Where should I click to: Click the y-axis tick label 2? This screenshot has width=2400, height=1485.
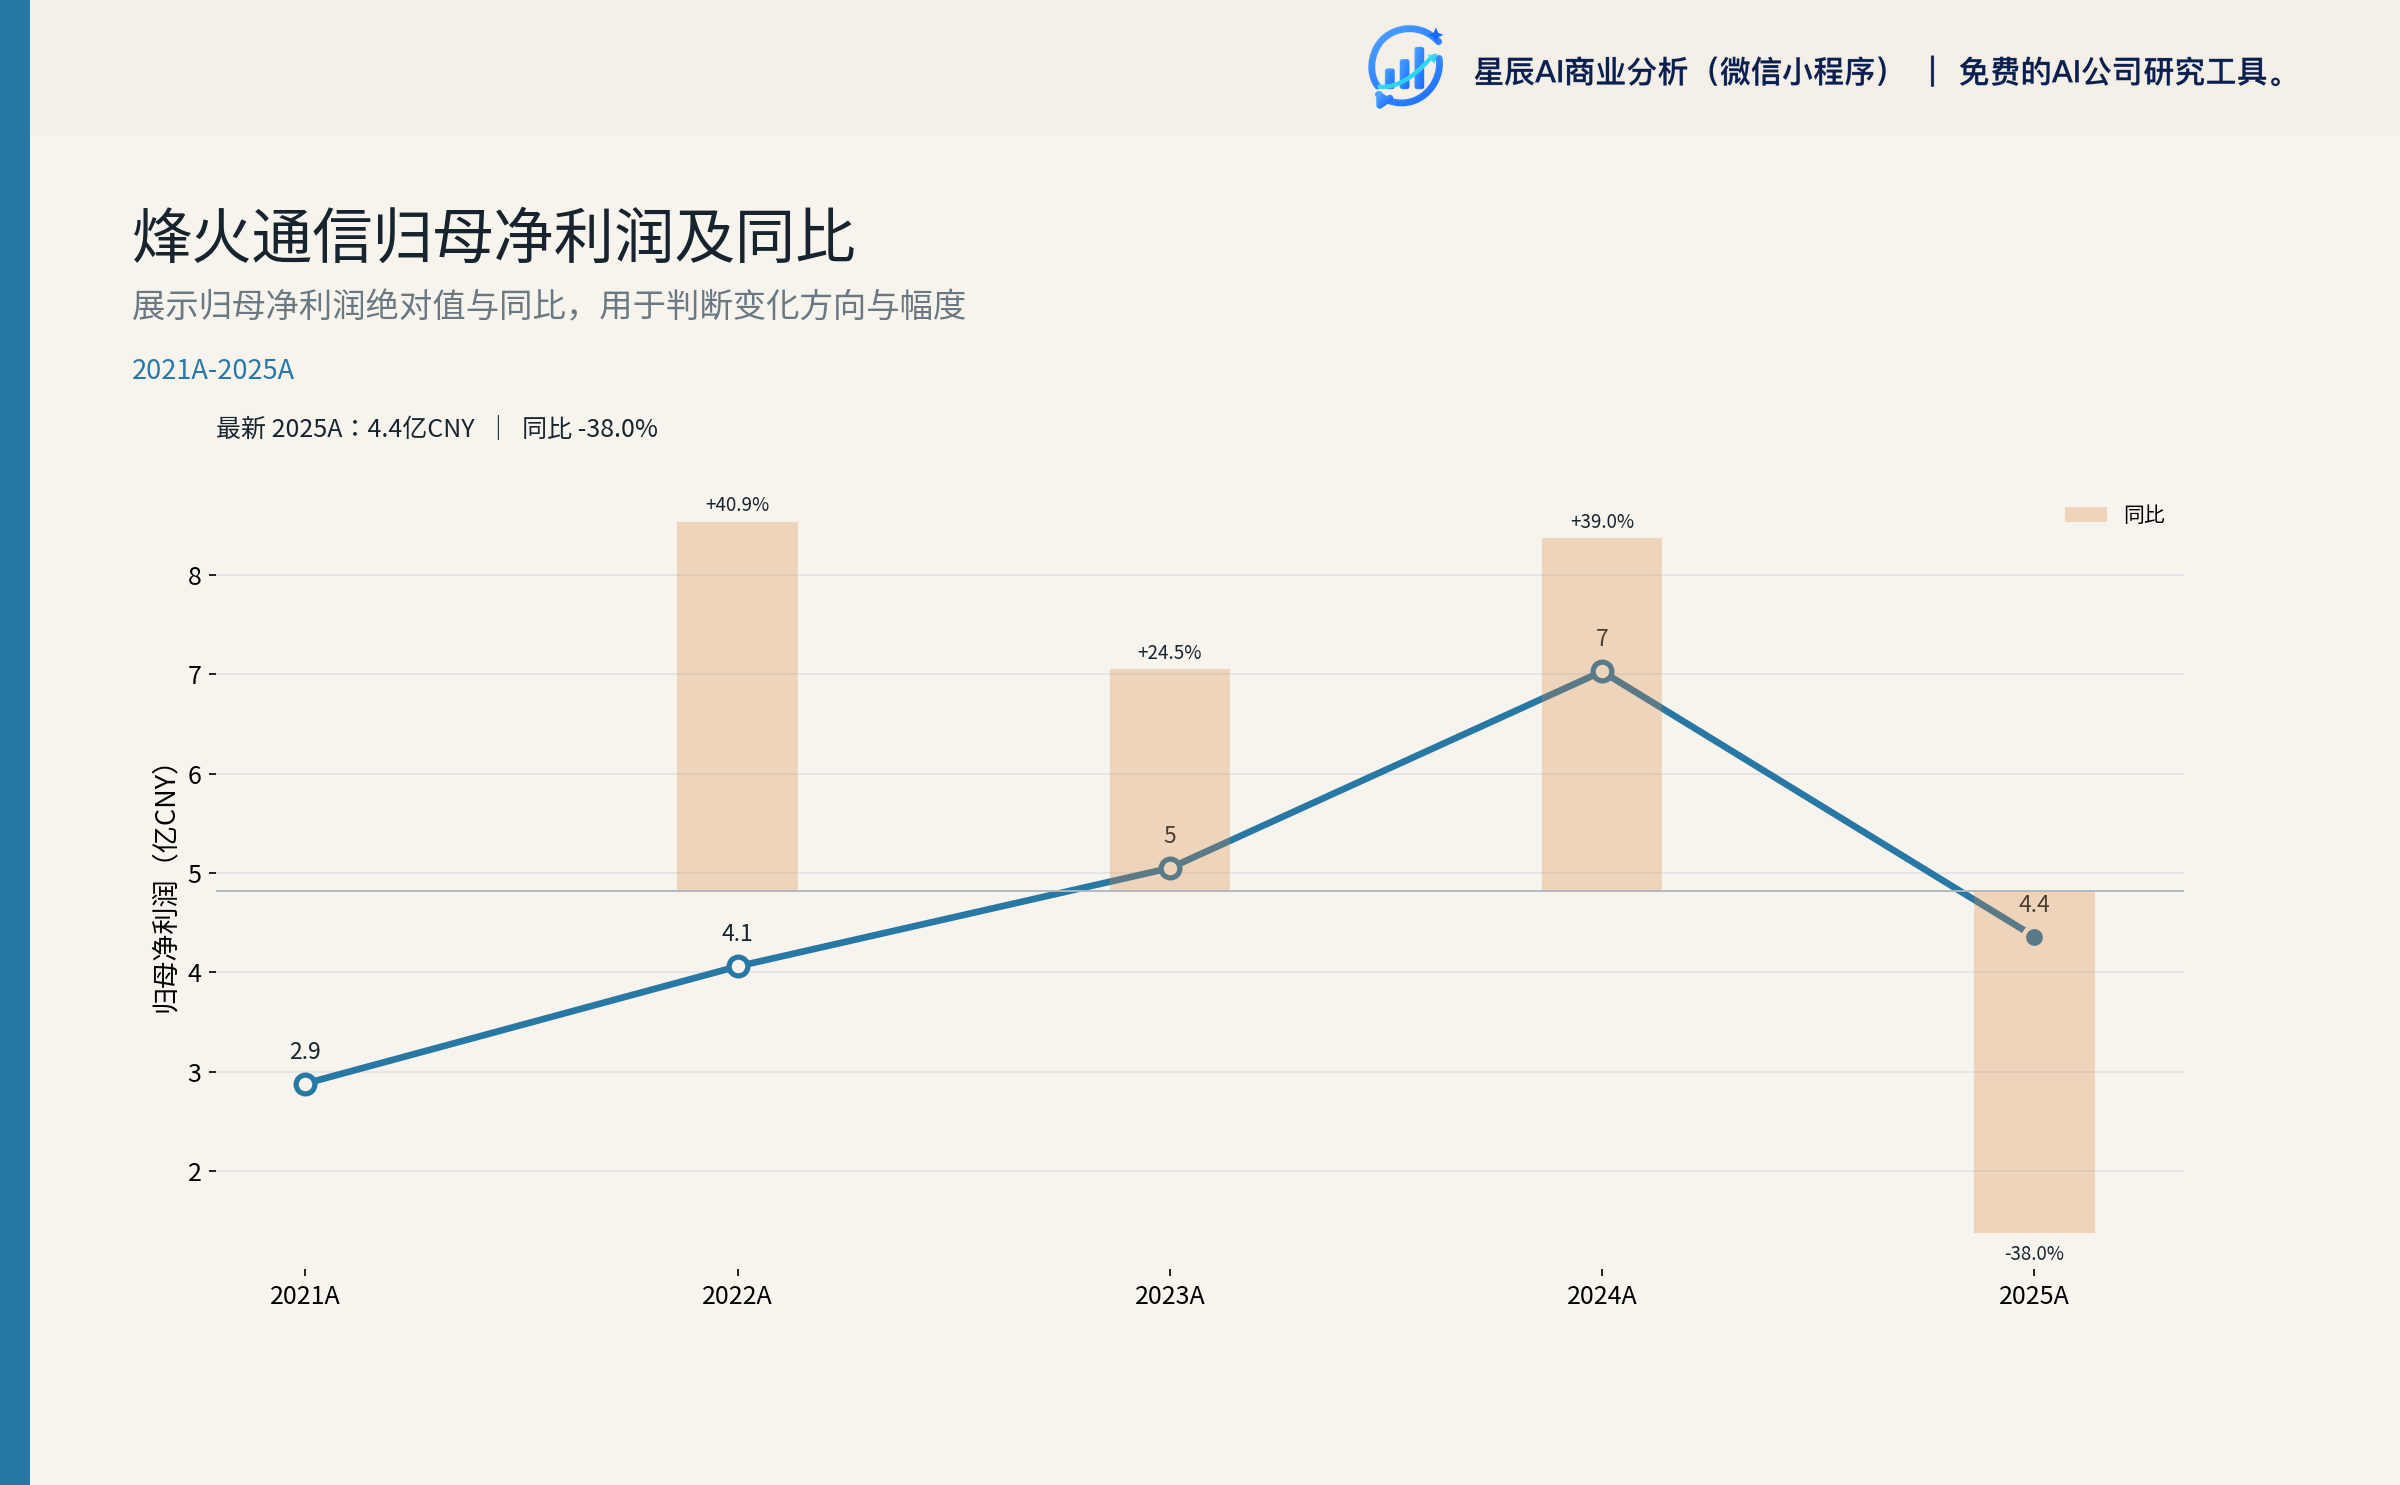[195, 1172]
